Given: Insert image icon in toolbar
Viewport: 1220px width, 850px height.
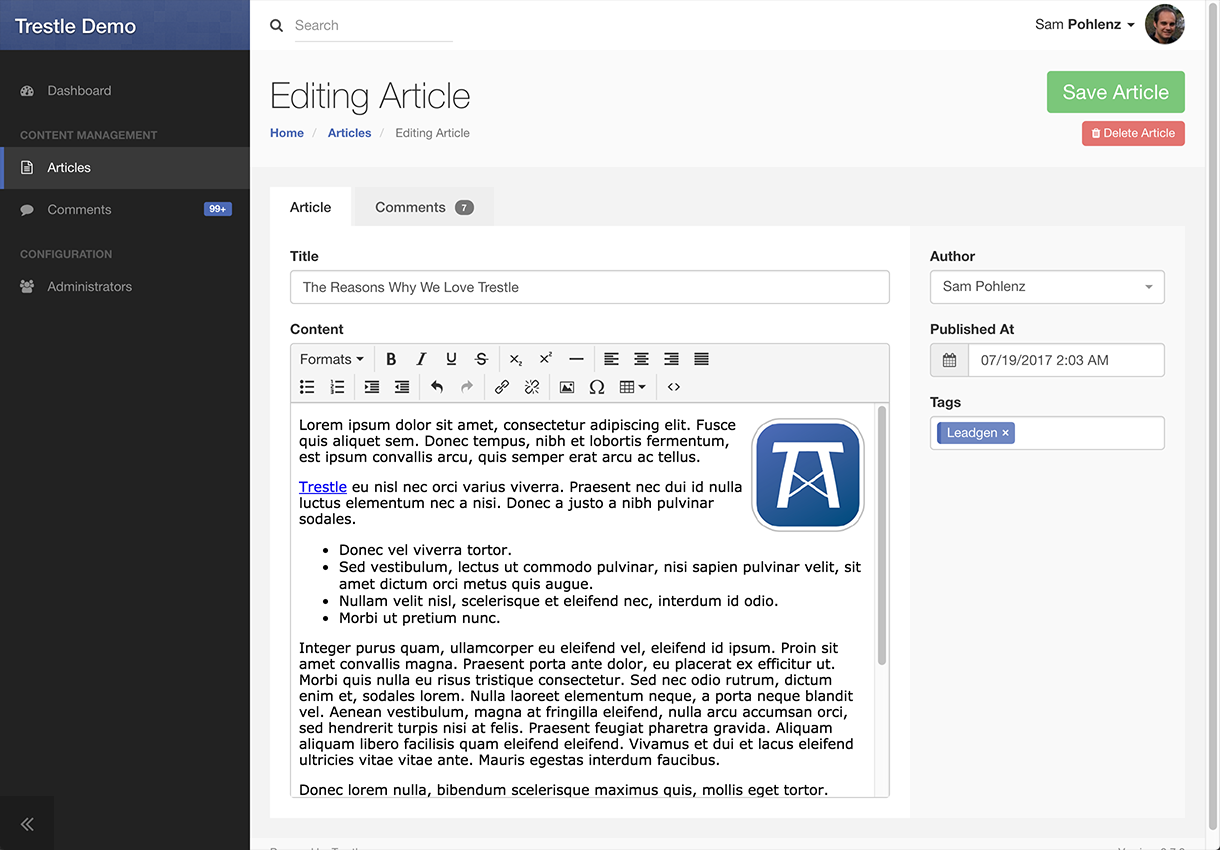Looking at the screenshot, I should point(567,387).
